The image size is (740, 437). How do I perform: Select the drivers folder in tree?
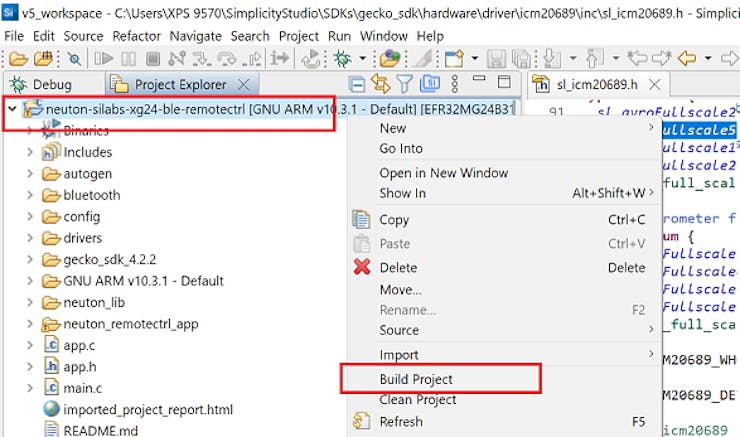[72, 238]
